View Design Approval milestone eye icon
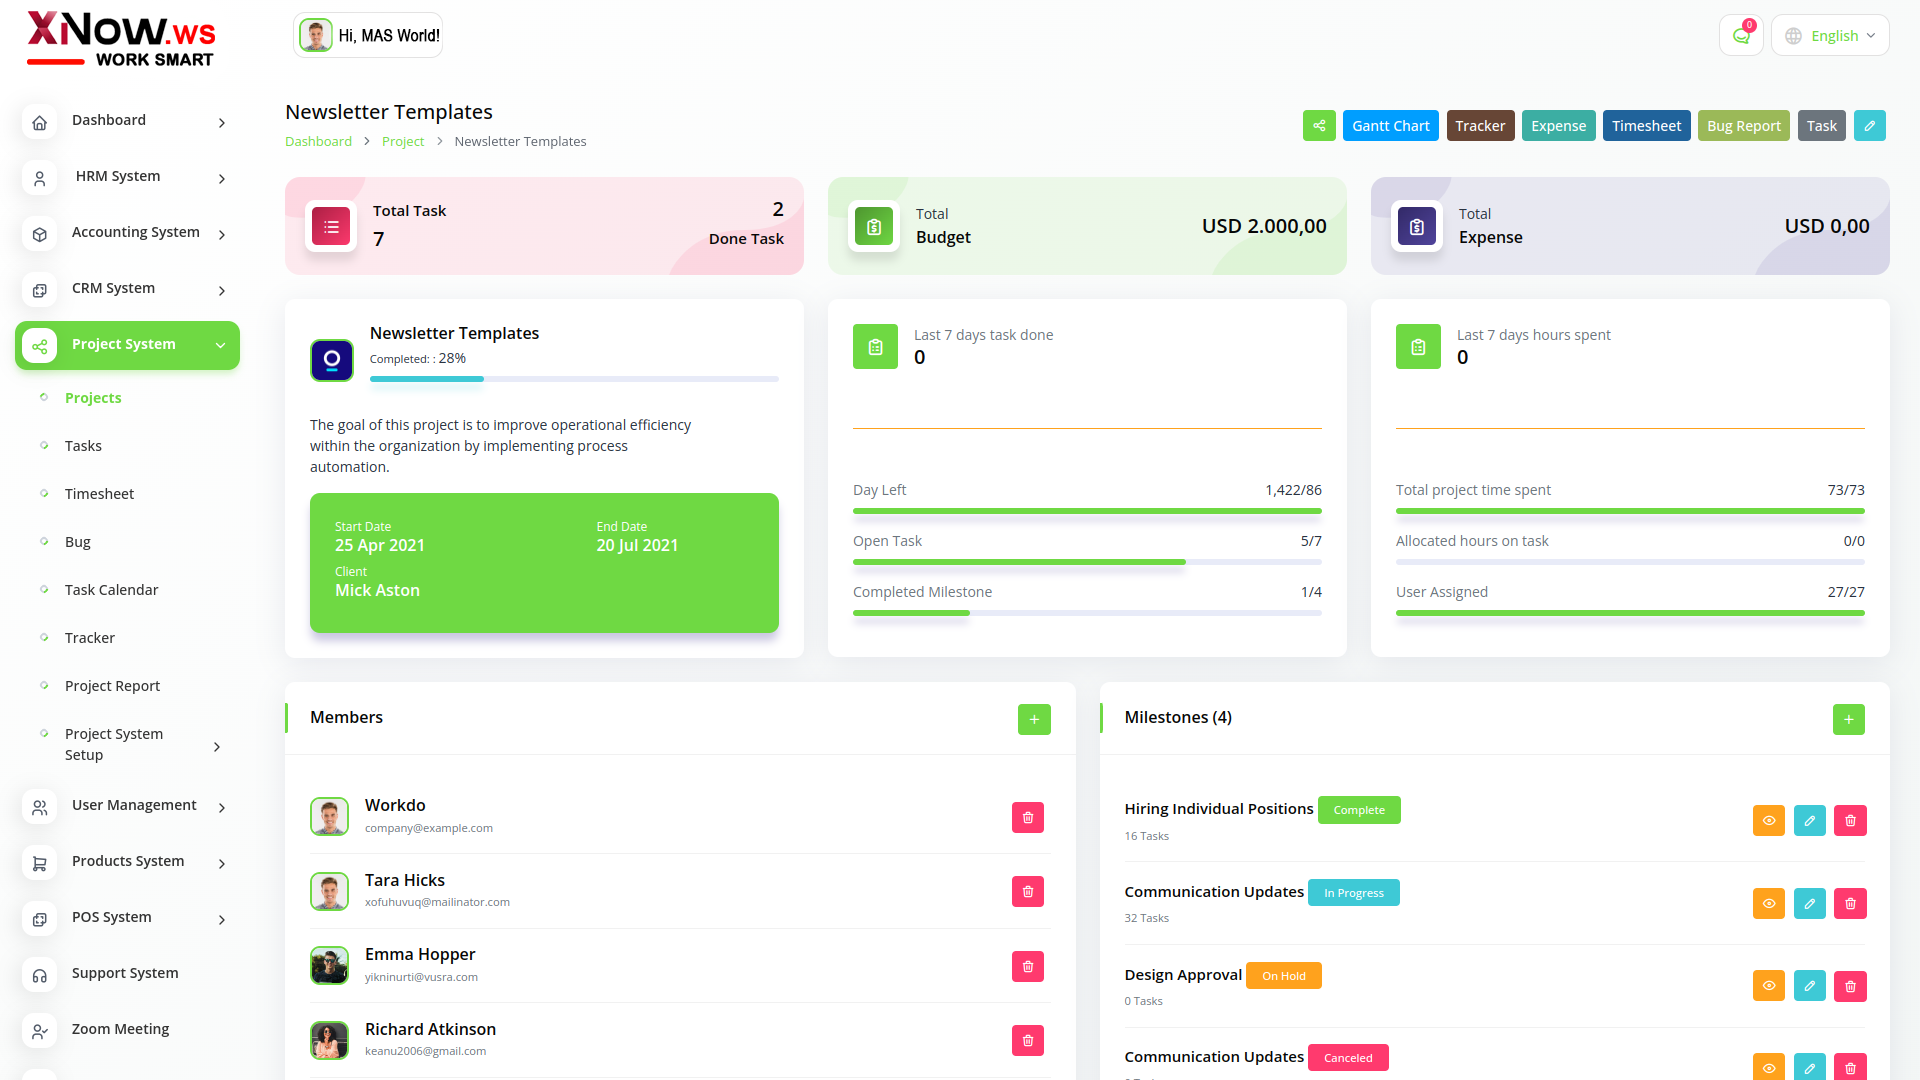 1768,986
